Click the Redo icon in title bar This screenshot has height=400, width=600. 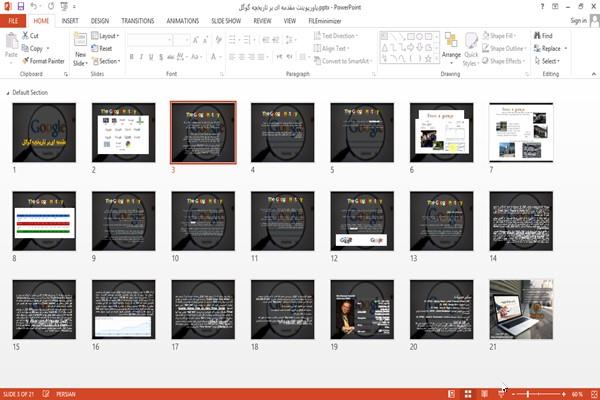point(51,6)
